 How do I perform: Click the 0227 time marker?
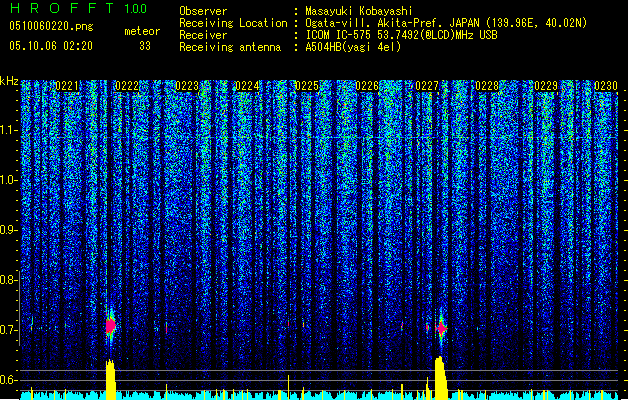point(427,86)
